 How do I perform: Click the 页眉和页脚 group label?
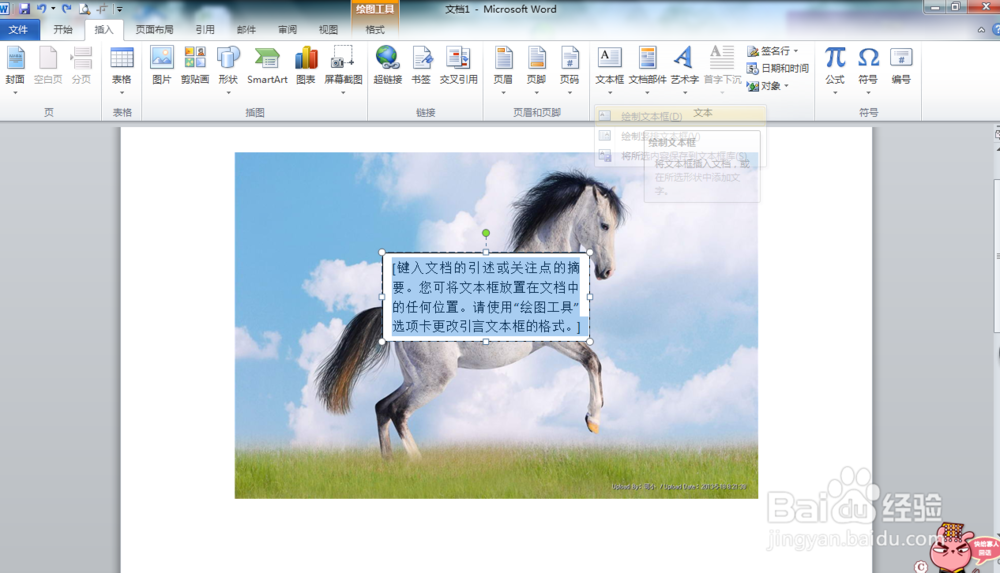(537, 112)
